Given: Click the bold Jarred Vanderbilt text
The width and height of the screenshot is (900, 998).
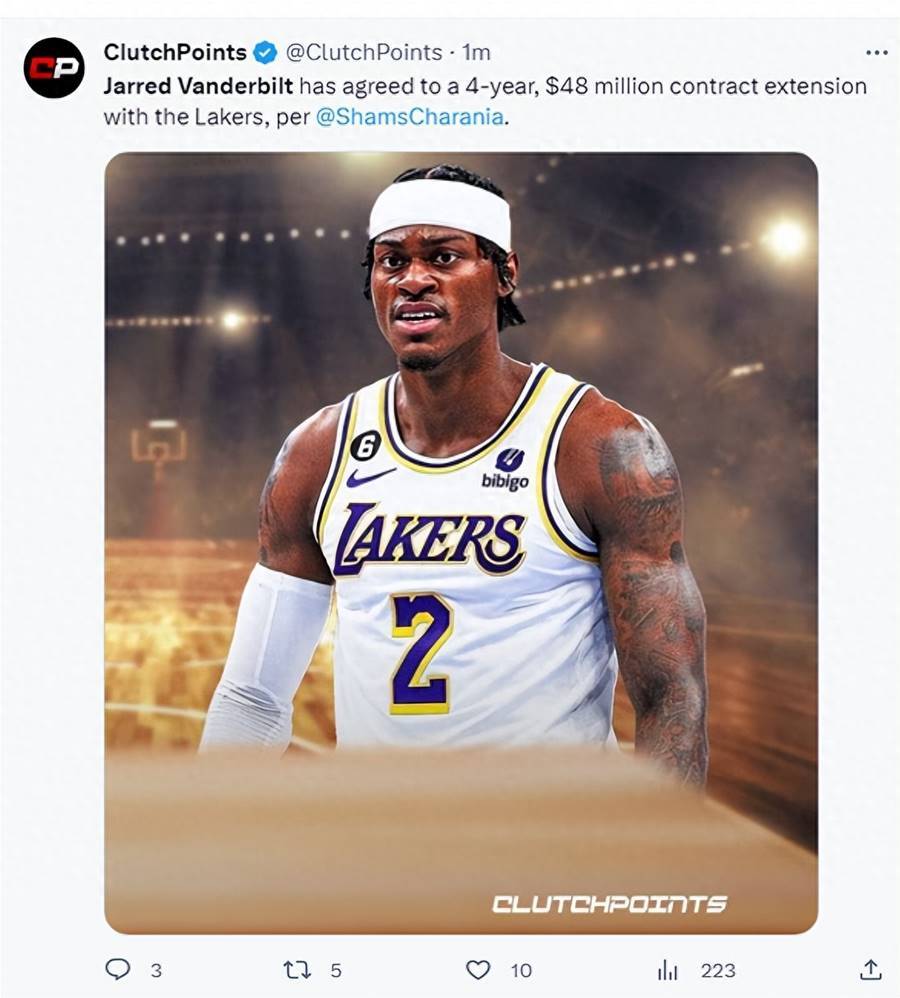Looking at the screenshot, I should pyautogui.click(x=198, y=86).
